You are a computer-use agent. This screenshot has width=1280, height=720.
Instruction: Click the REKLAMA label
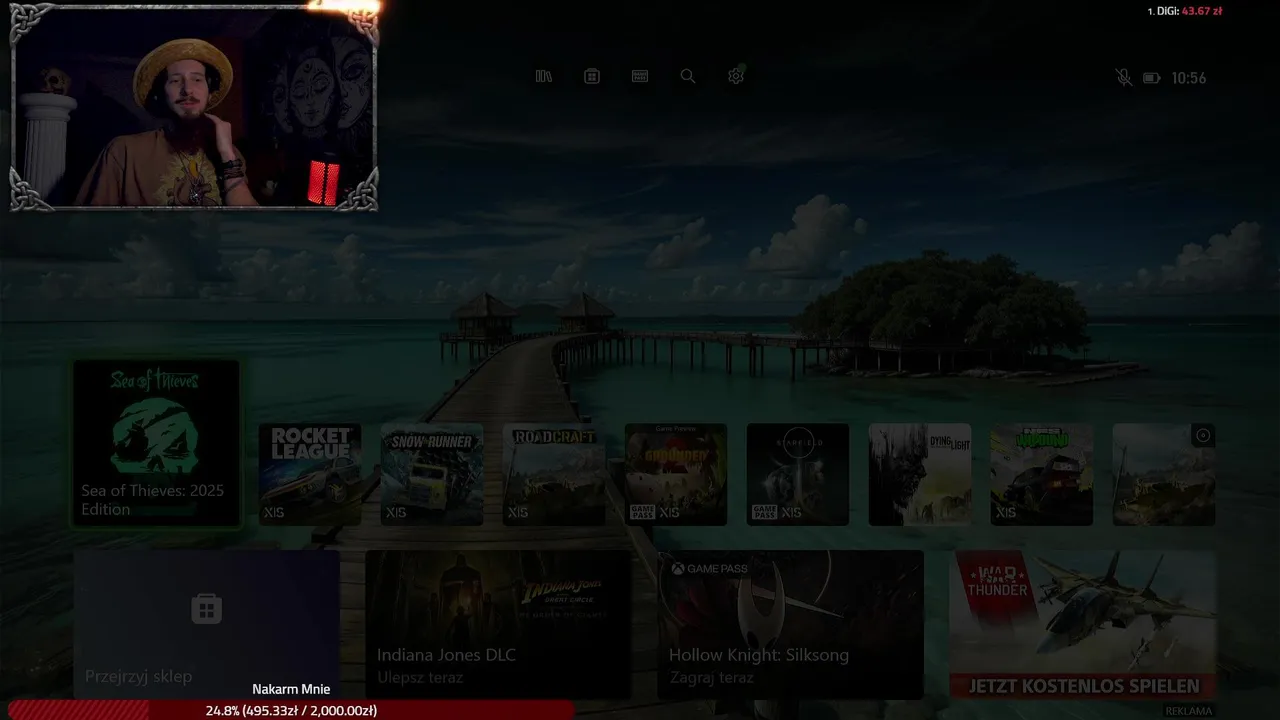point(1189,711)
